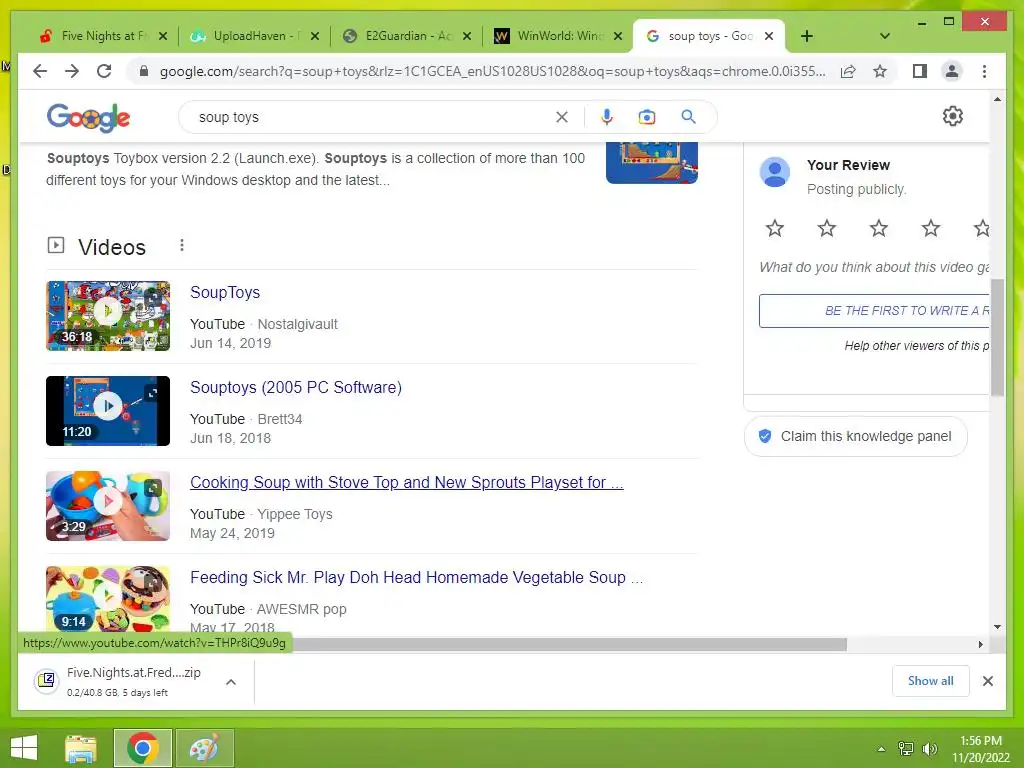Close the Five Nights at Freddy's tab
Screen dimensions: 1024x768
coord(163,36)
